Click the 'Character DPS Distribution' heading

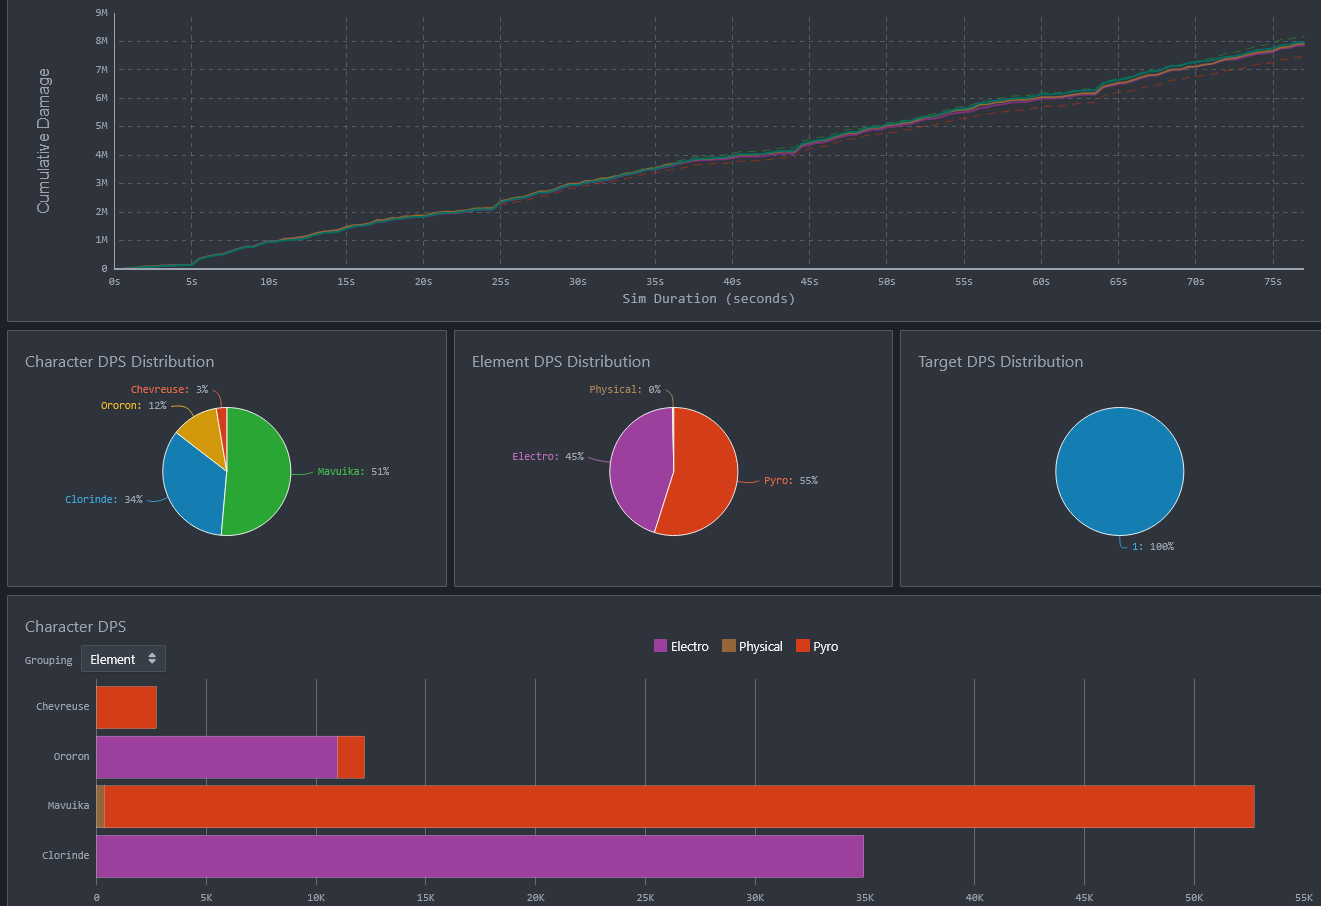coord(120,362)
